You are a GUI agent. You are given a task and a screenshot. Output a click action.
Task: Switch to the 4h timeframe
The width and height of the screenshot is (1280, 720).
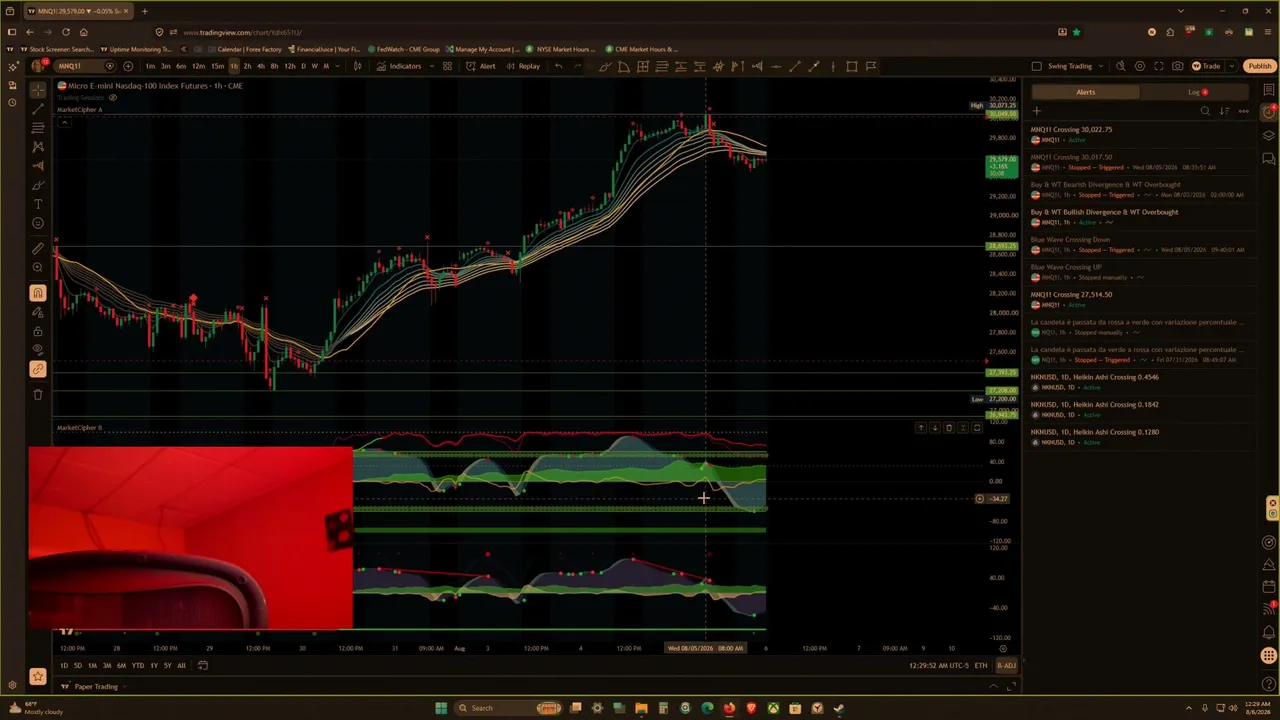pos(260,66)
